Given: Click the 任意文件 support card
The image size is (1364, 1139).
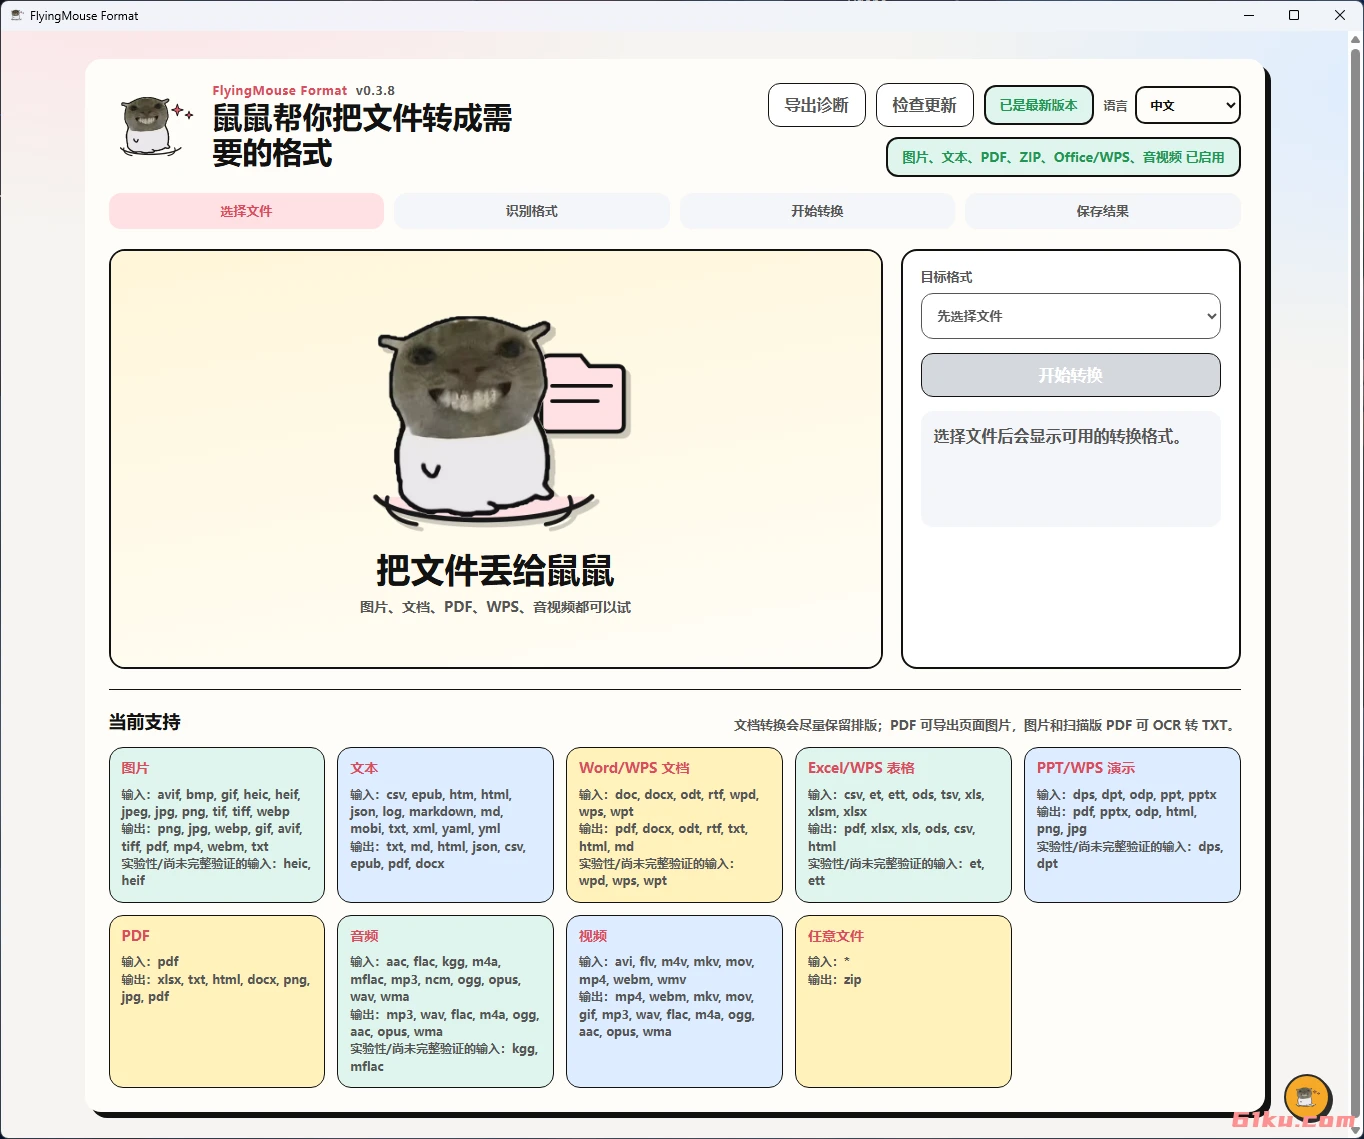Looking at the screenshot, I should point(904,1001).
